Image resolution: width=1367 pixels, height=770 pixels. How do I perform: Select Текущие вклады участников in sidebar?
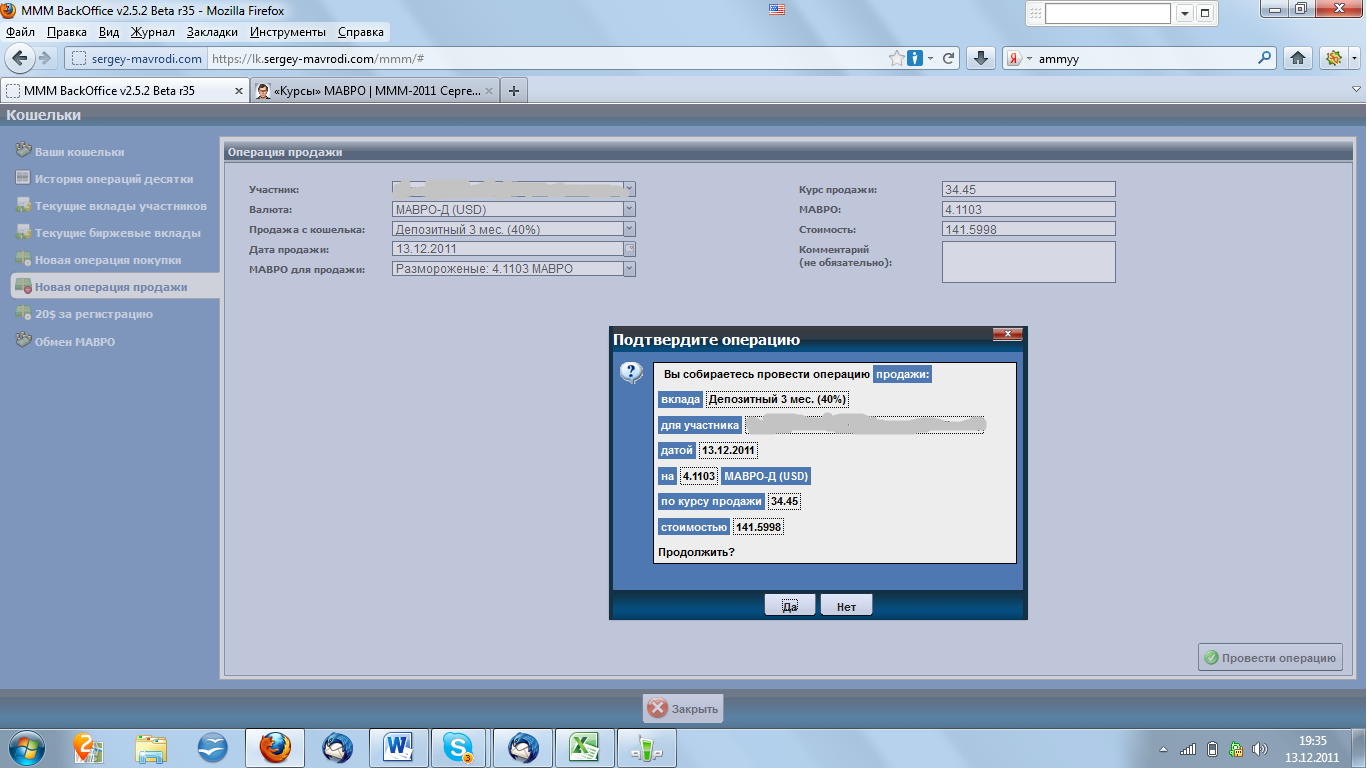tap(120, 206)
